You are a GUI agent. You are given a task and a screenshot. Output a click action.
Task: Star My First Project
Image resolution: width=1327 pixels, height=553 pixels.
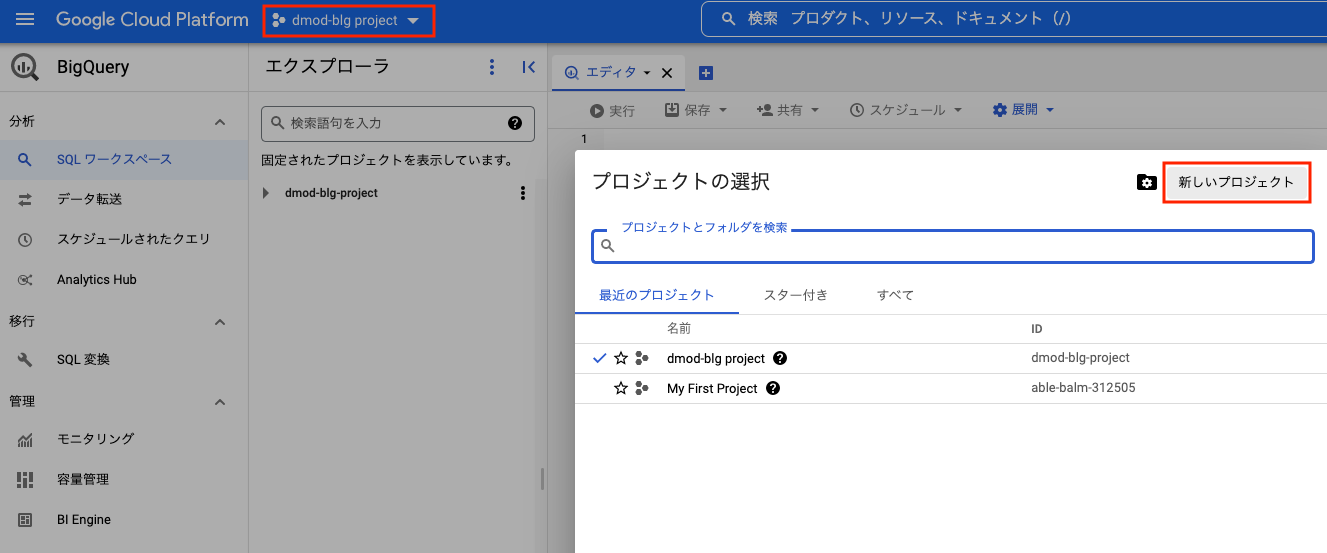tap(621, 388)
